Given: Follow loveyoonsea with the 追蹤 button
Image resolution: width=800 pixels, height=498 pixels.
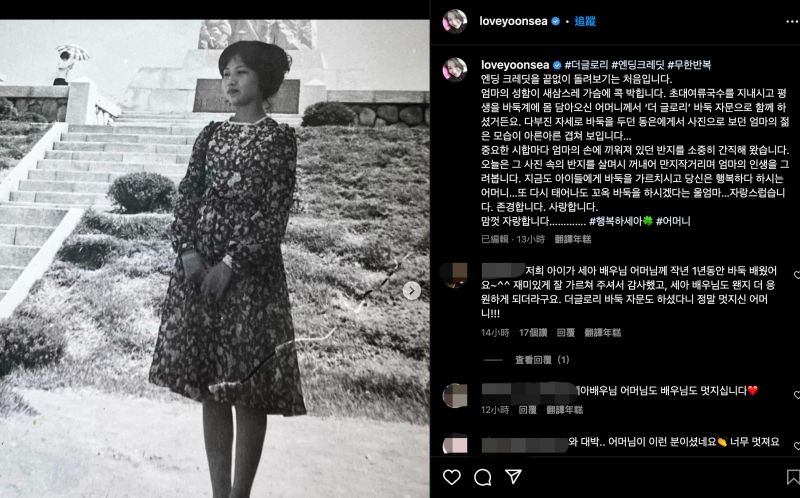Looking at the screenshot, I should 585,21.
